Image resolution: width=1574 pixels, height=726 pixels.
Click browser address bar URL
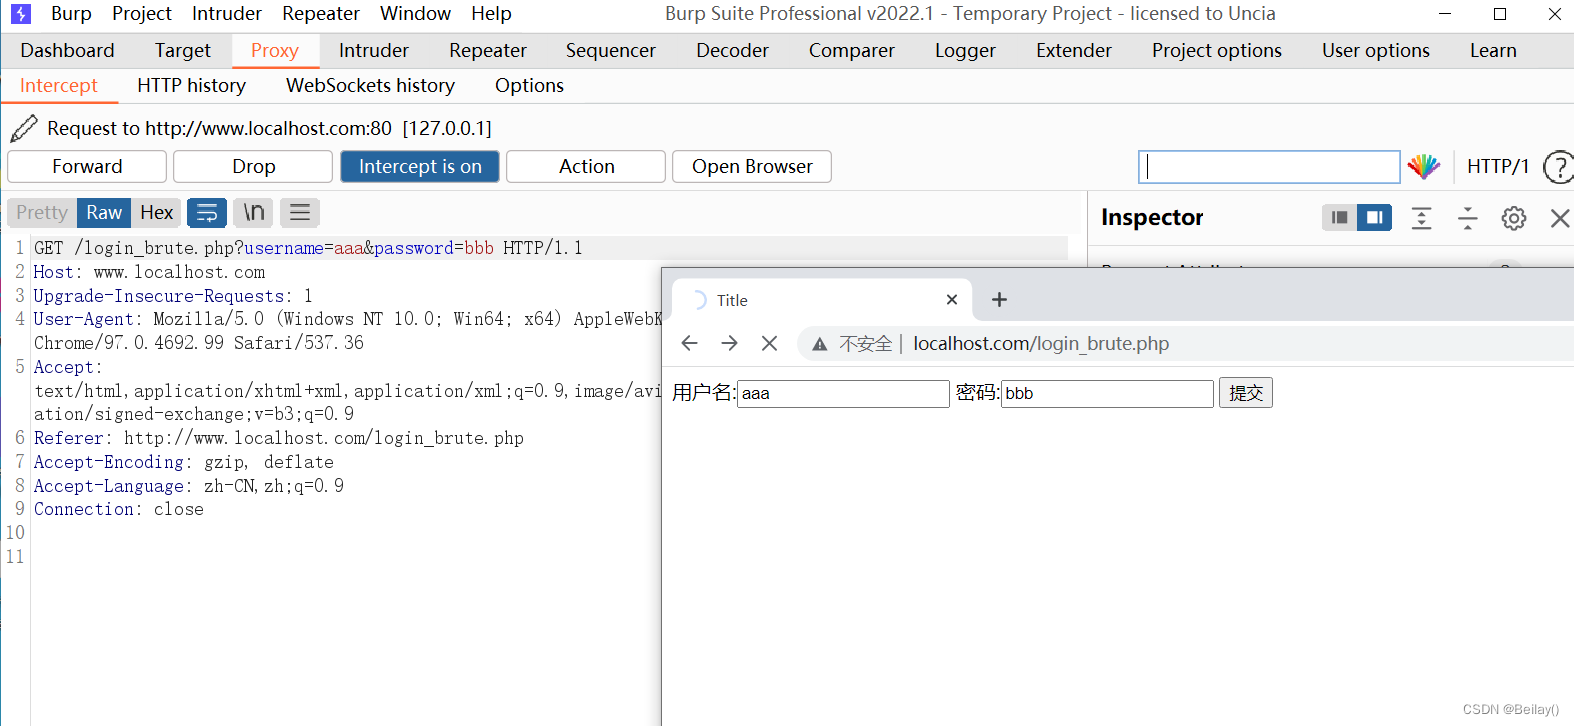point(1041,344)
